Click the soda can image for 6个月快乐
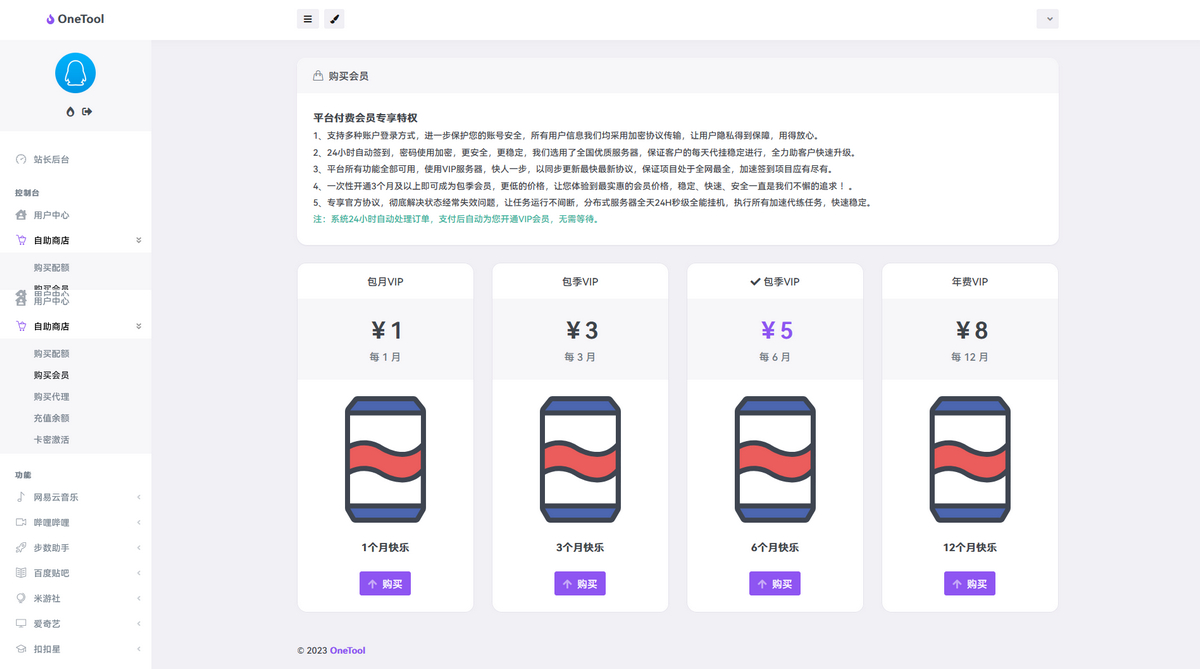Screen dimensions: 1200x669 pos(775,459)
